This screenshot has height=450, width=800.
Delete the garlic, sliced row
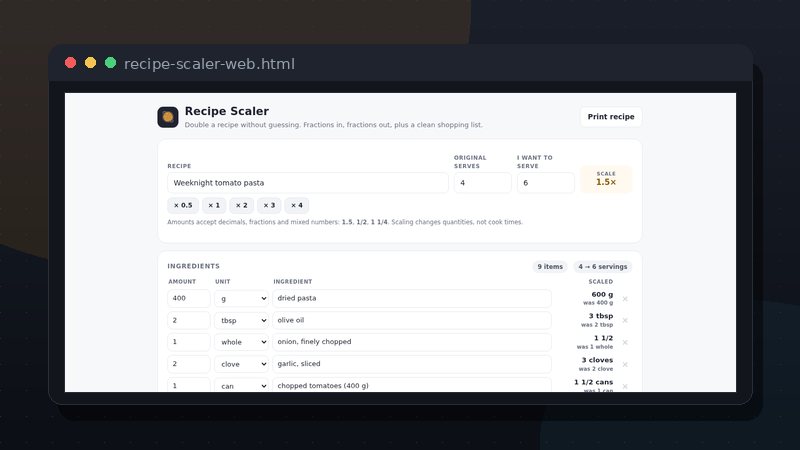tap(625, 364)
